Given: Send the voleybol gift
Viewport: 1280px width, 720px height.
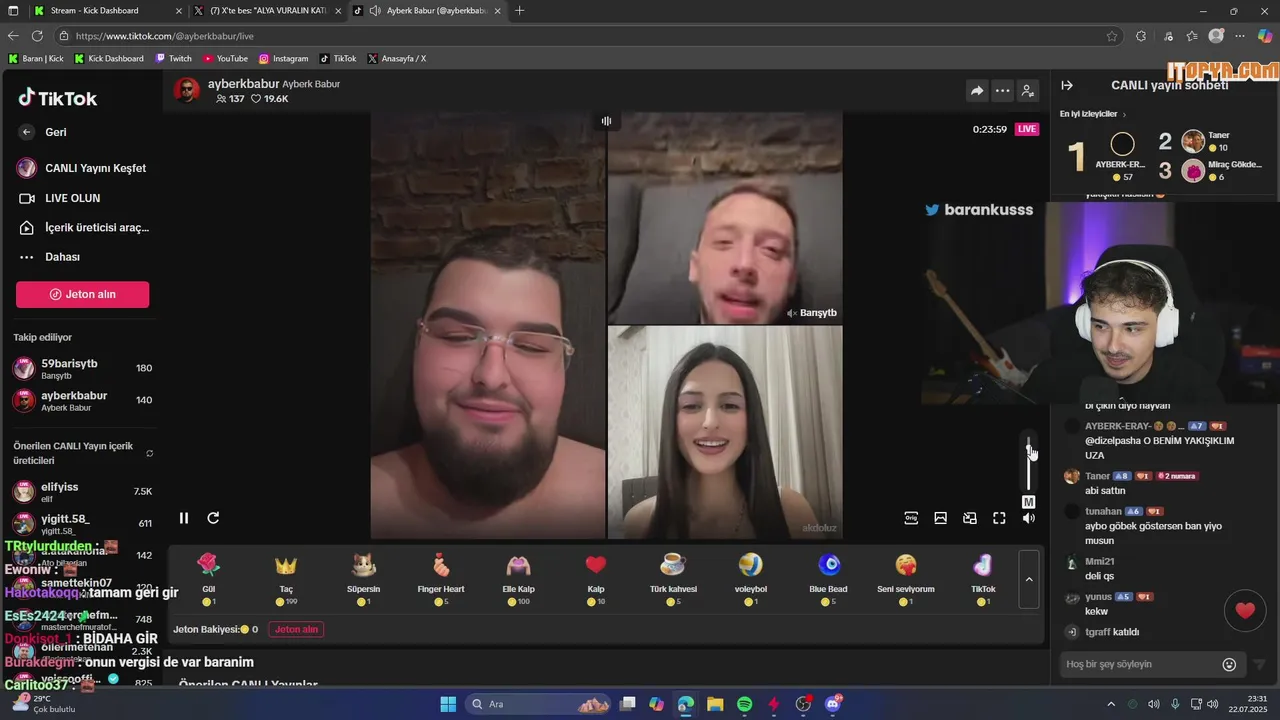Looking at the screenshot, I should 751,578.
